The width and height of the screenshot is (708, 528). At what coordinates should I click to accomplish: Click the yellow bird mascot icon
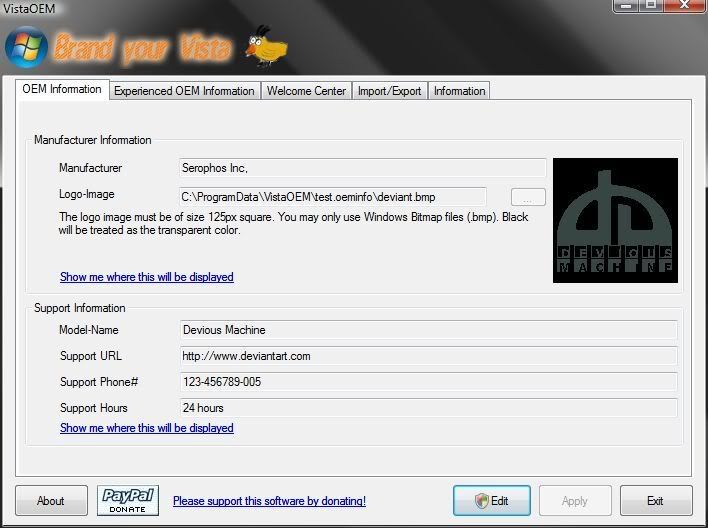(x=266, y=46)
